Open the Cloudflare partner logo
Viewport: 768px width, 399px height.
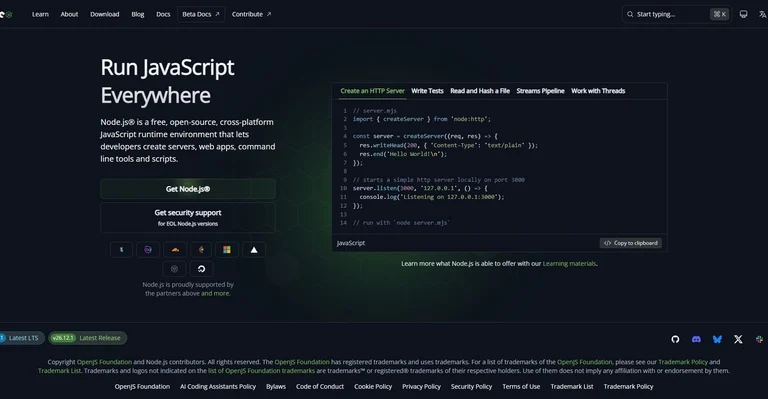pyautogui.click(x=175, y=250)
